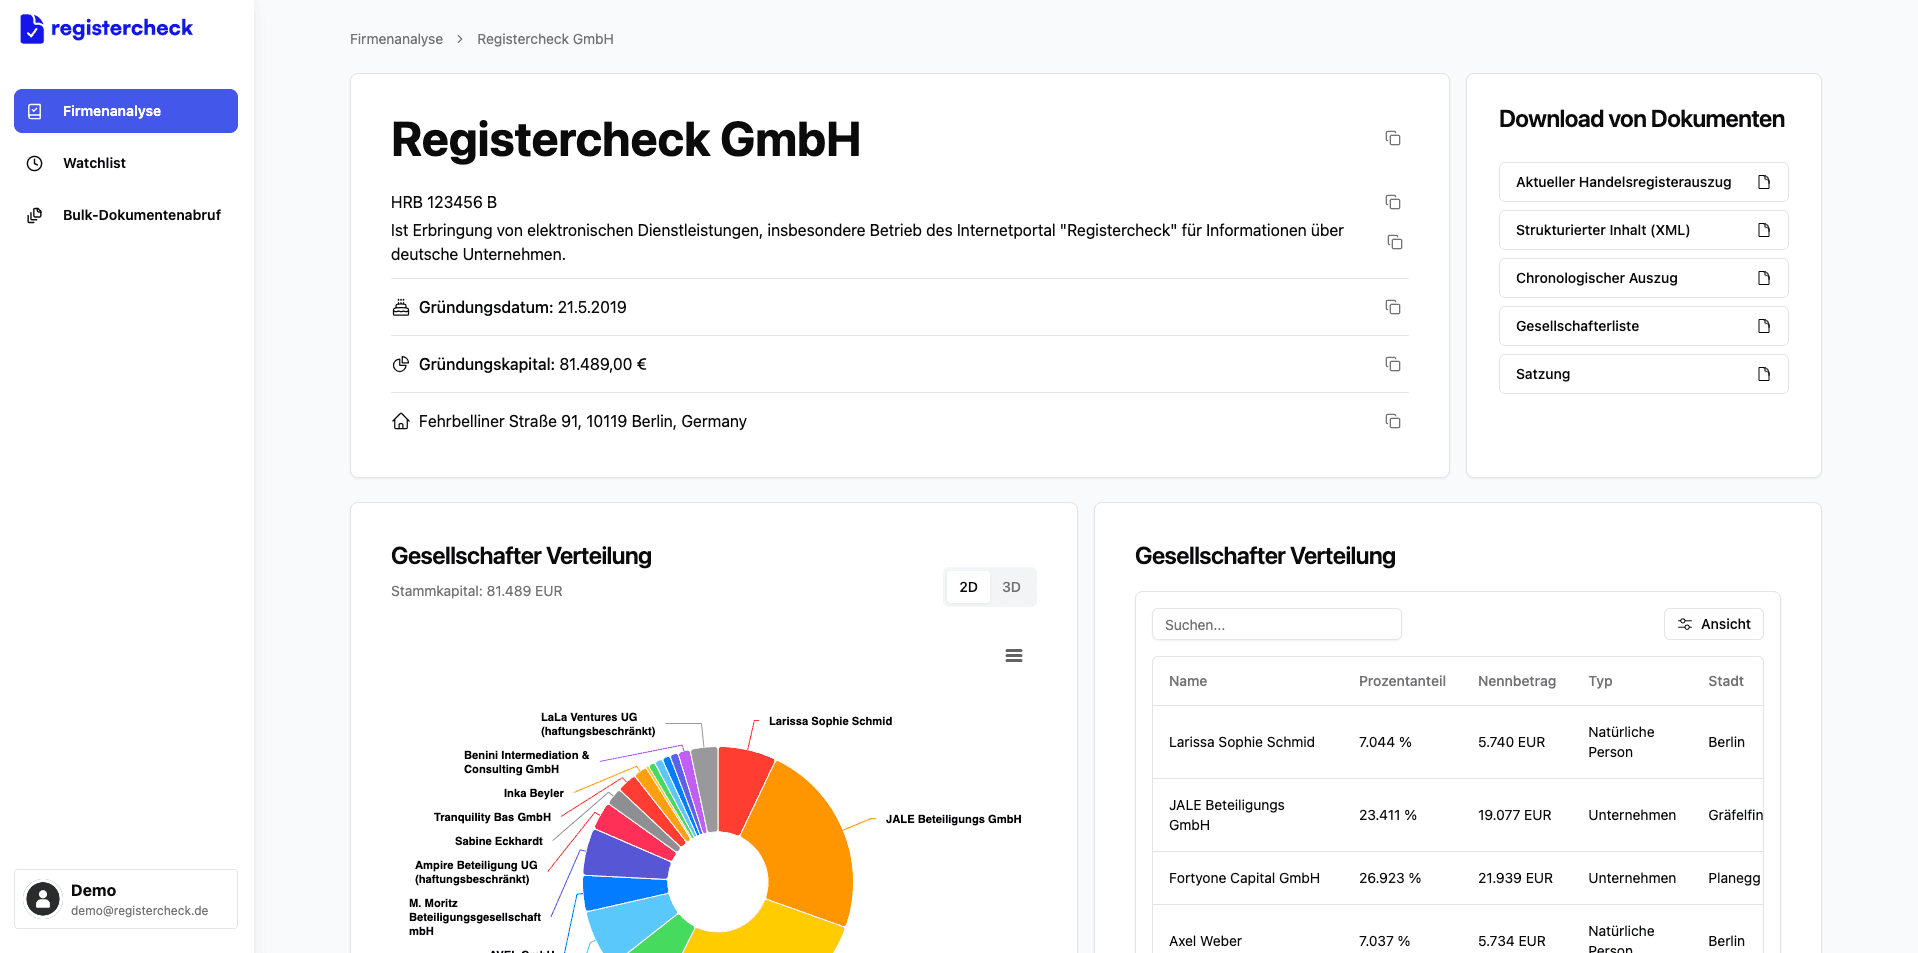Open the chart hamburger menu
Image resolution: width=1918 pixels, height=953 pixels.
click(x=1014, y=656)
